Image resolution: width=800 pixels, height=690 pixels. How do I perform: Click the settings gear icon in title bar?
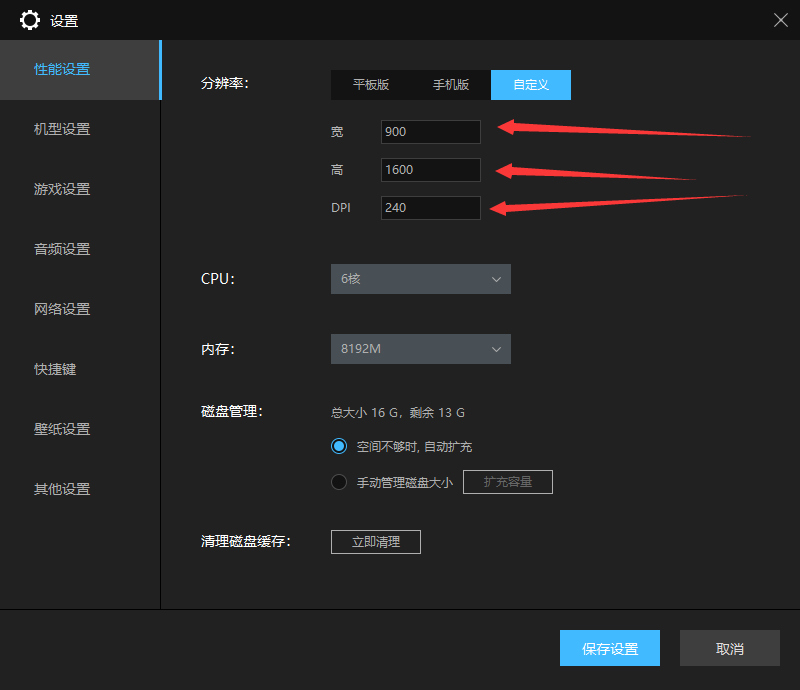(x=30, y=20)
